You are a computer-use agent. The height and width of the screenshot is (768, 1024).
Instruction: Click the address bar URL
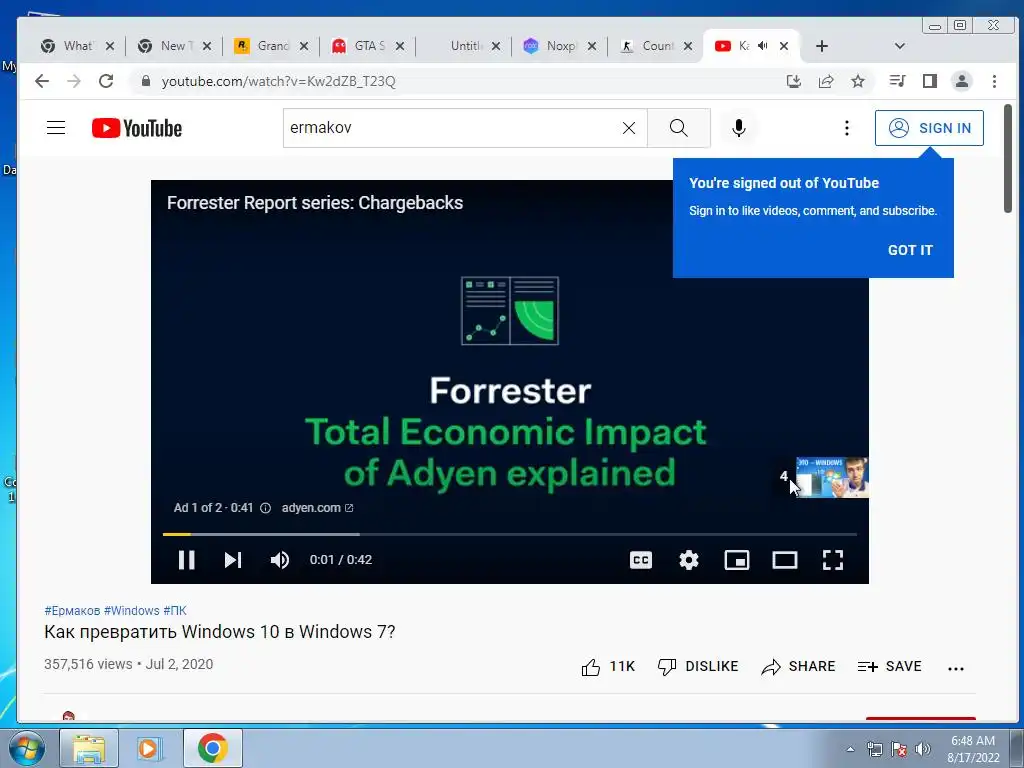[x=278, y=81]
